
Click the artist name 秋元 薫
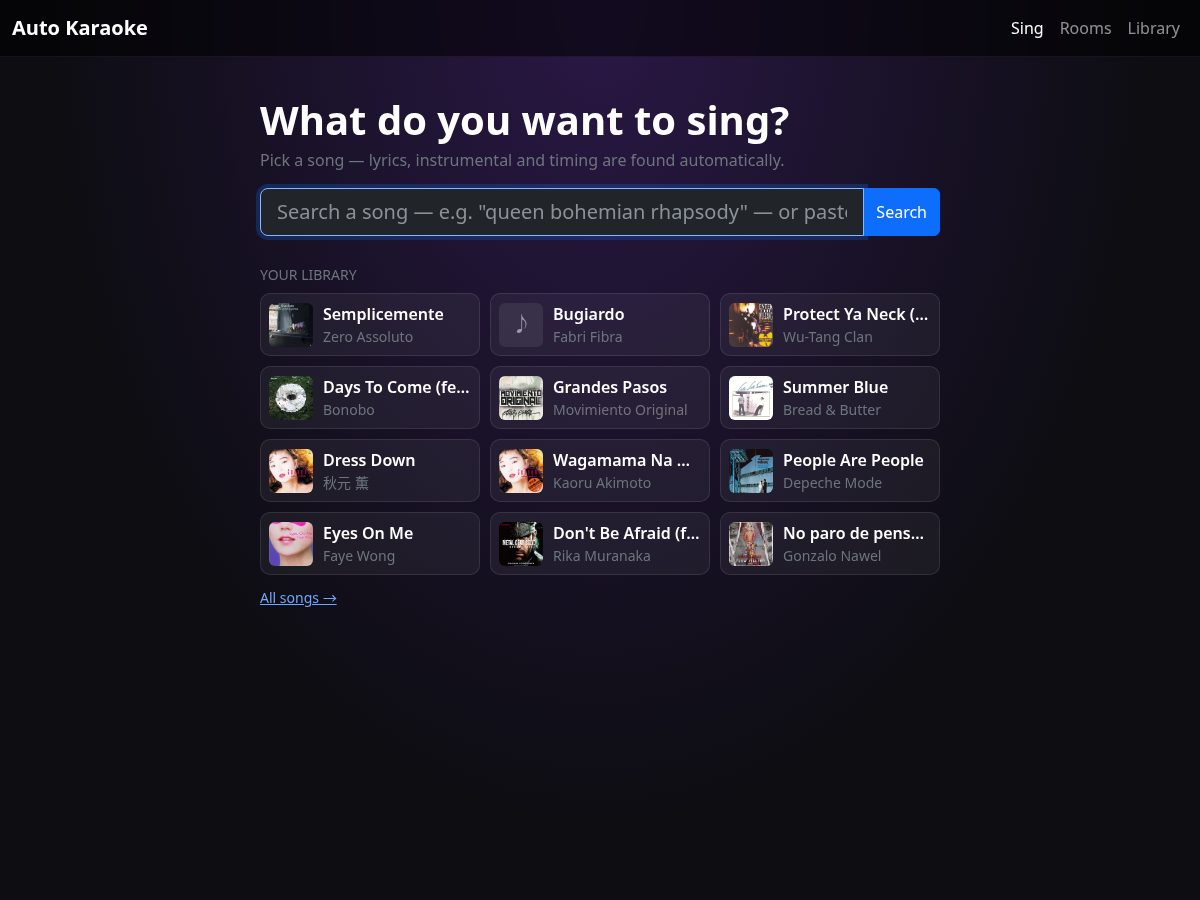point(346,483)
